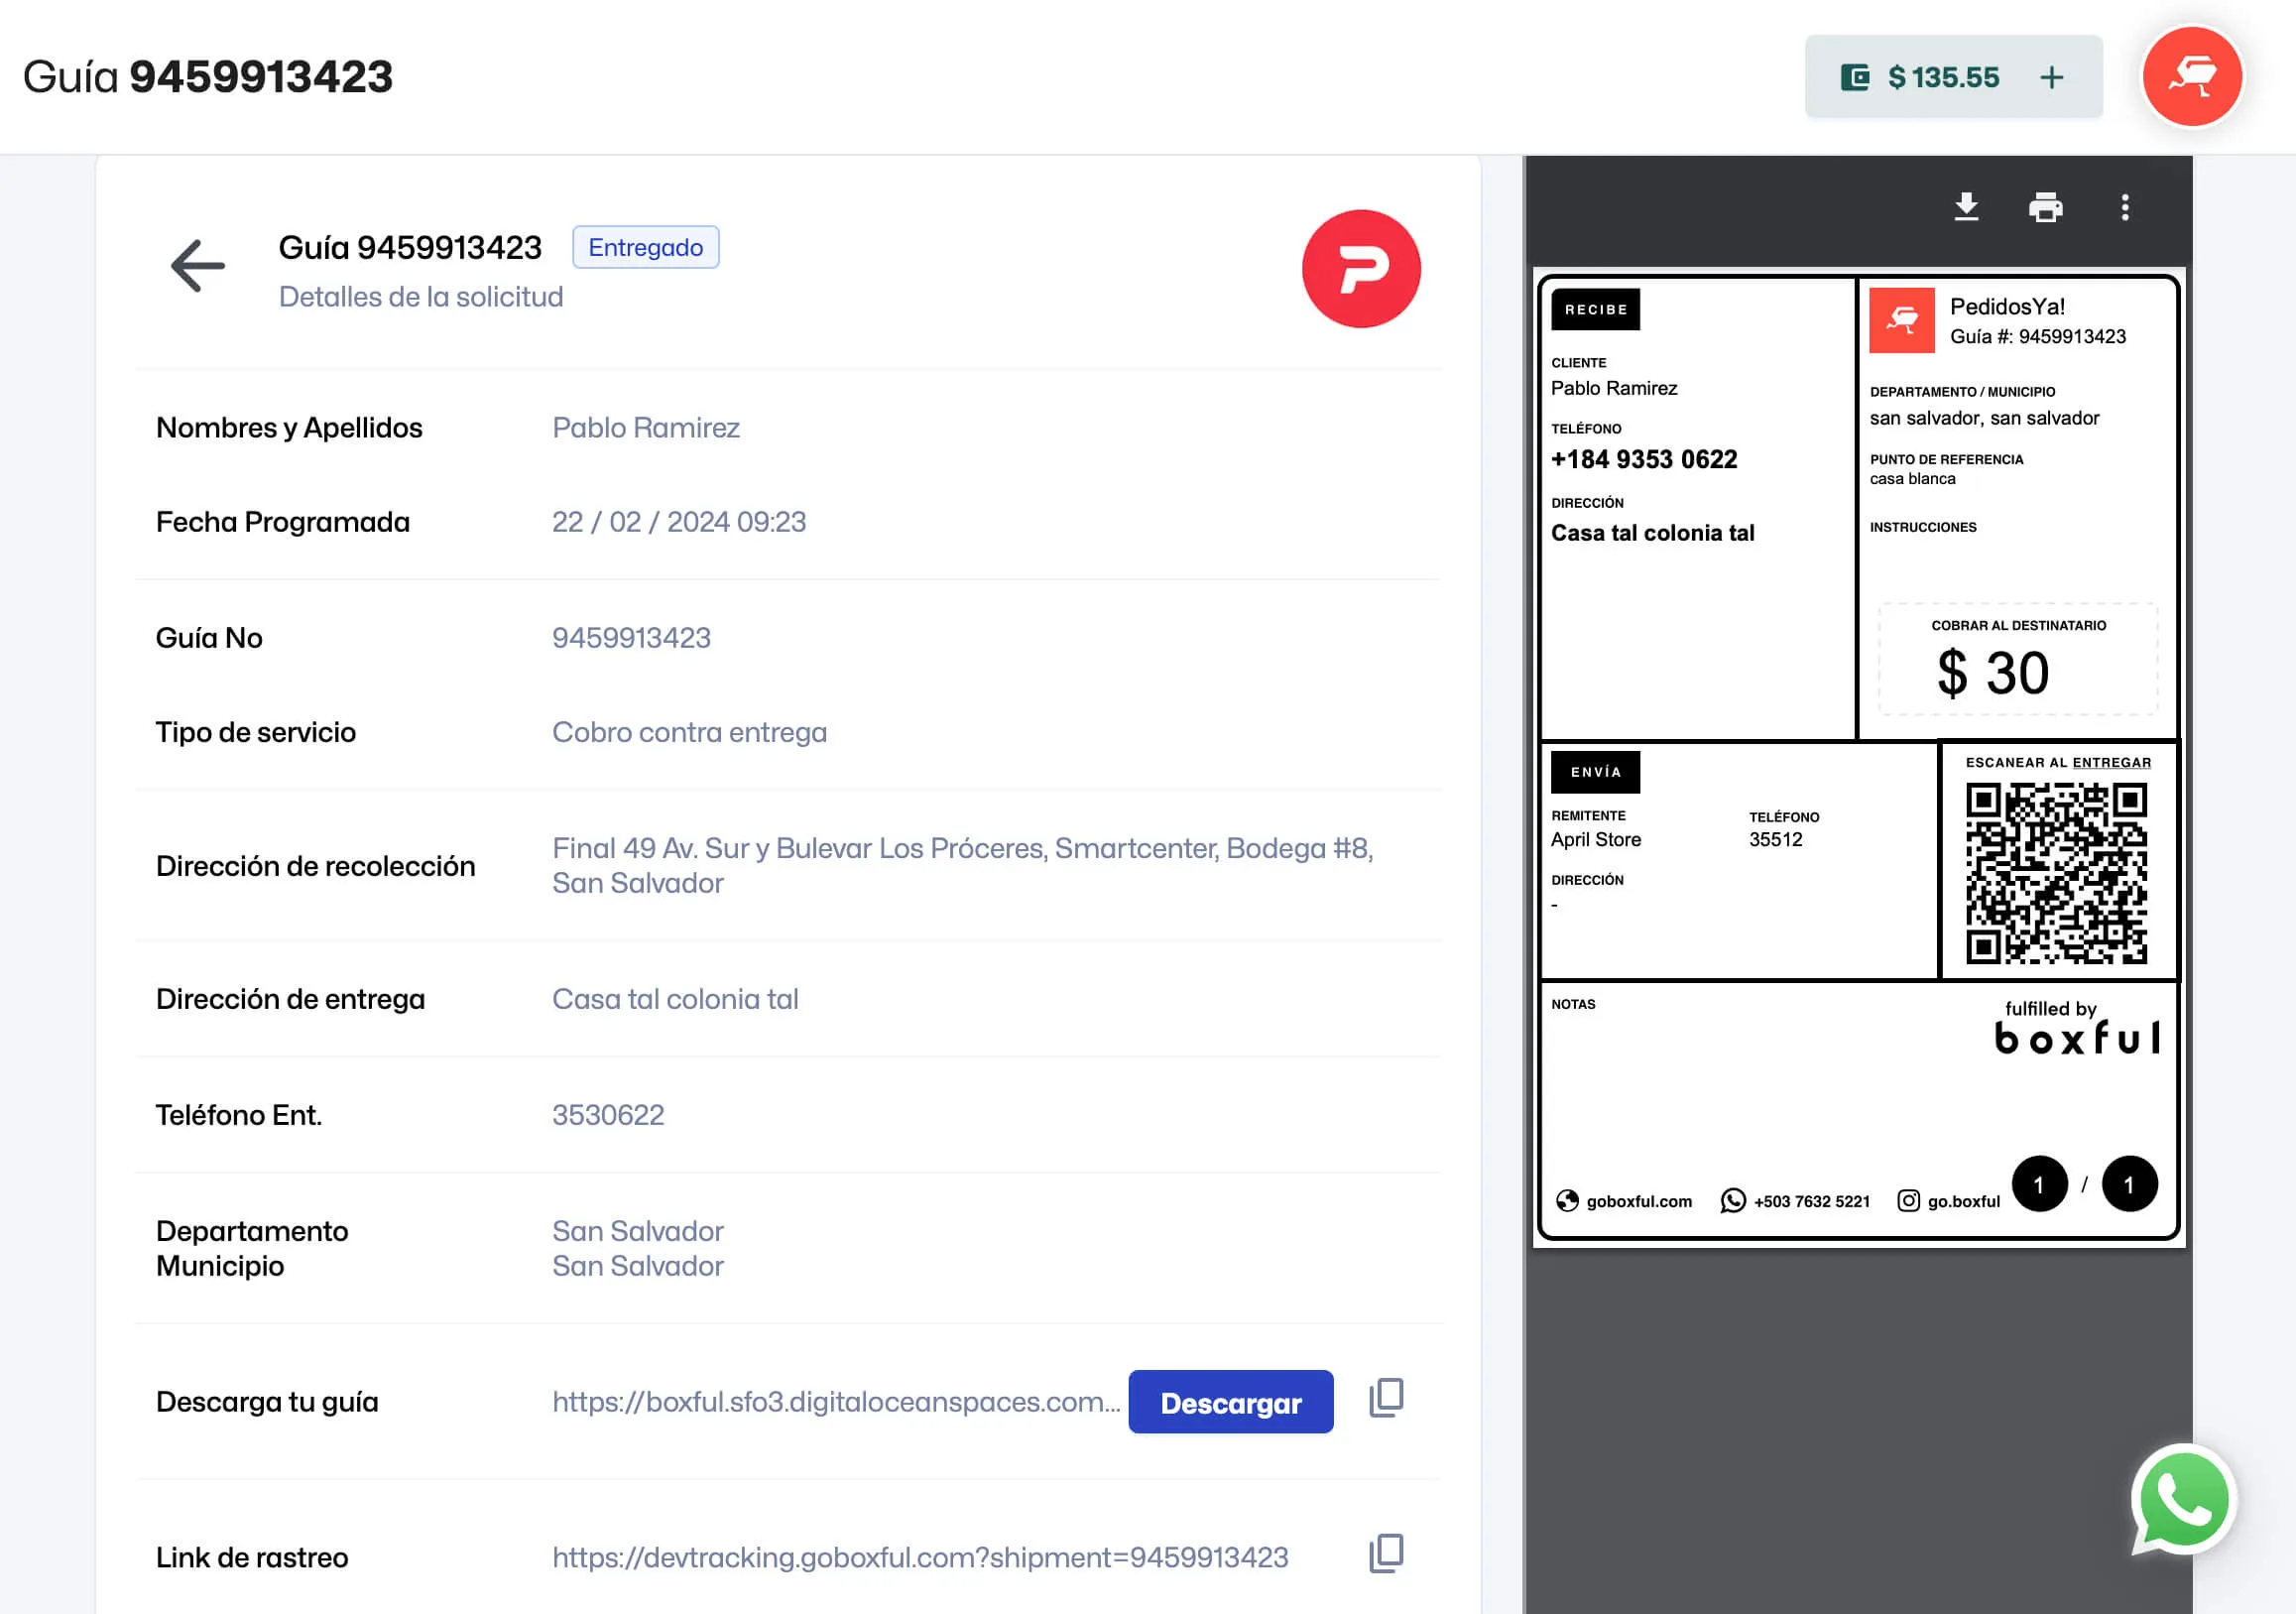Copy the guide download URL
This screenshot has width=2296, height=1614.
1386,1397
